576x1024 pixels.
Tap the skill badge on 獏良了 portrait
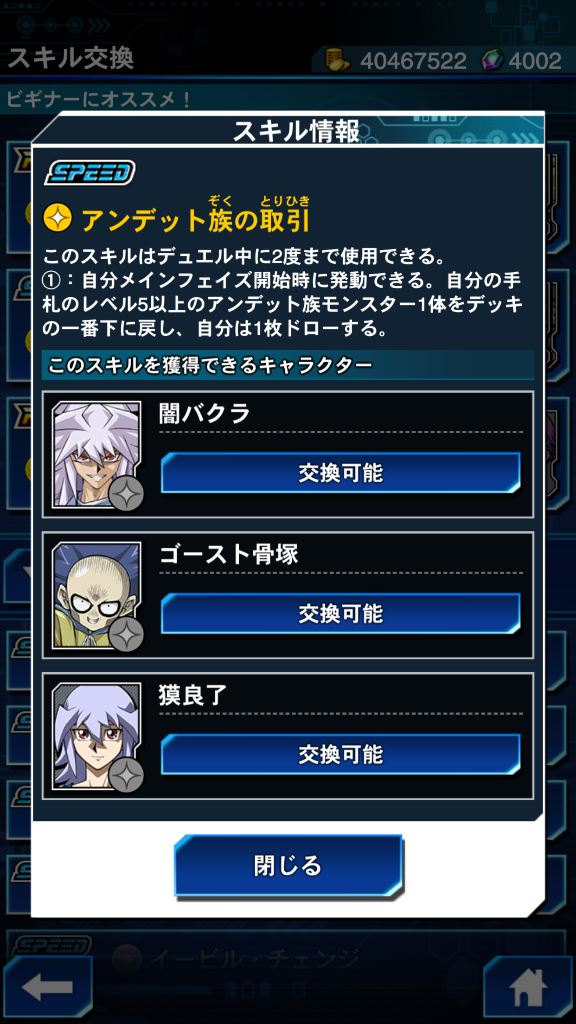click(x=125, y=775)
